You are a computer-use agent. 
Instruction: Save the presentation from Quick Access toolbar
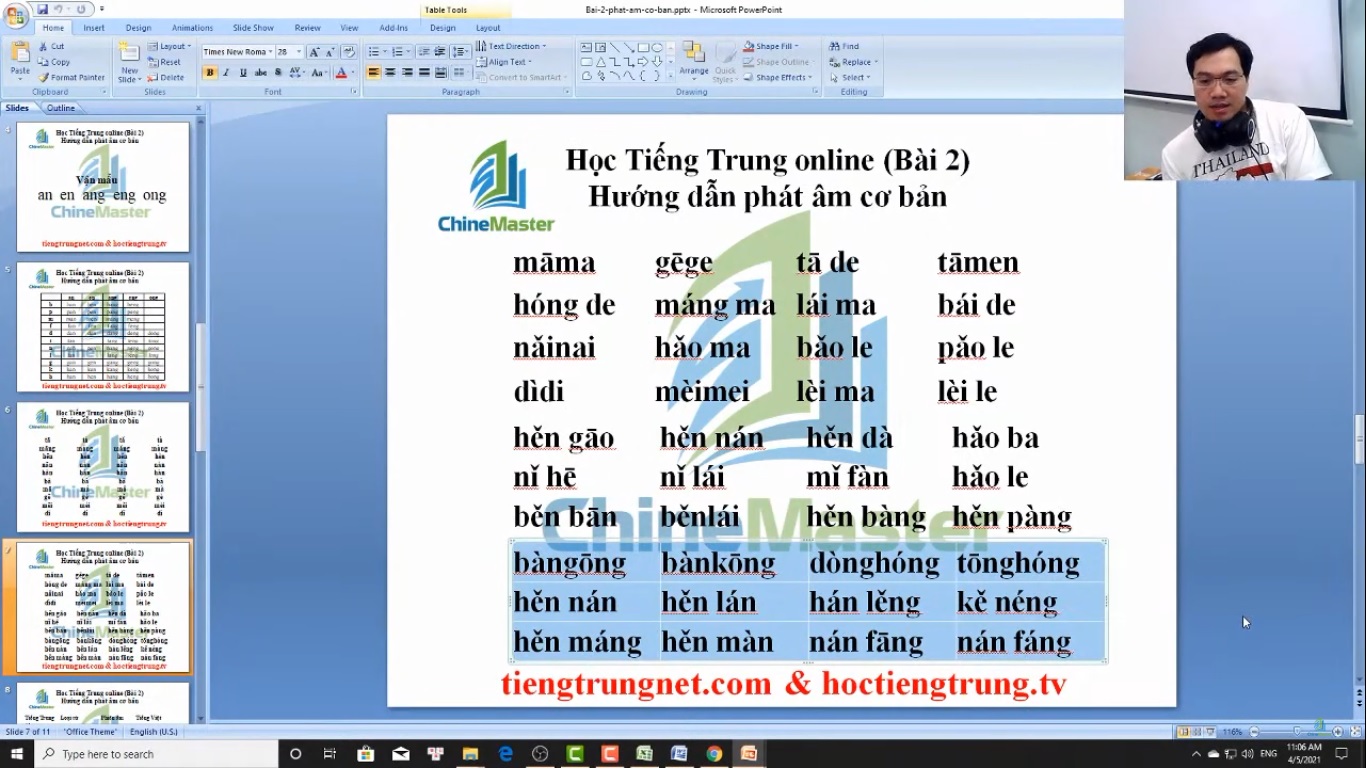42,9
